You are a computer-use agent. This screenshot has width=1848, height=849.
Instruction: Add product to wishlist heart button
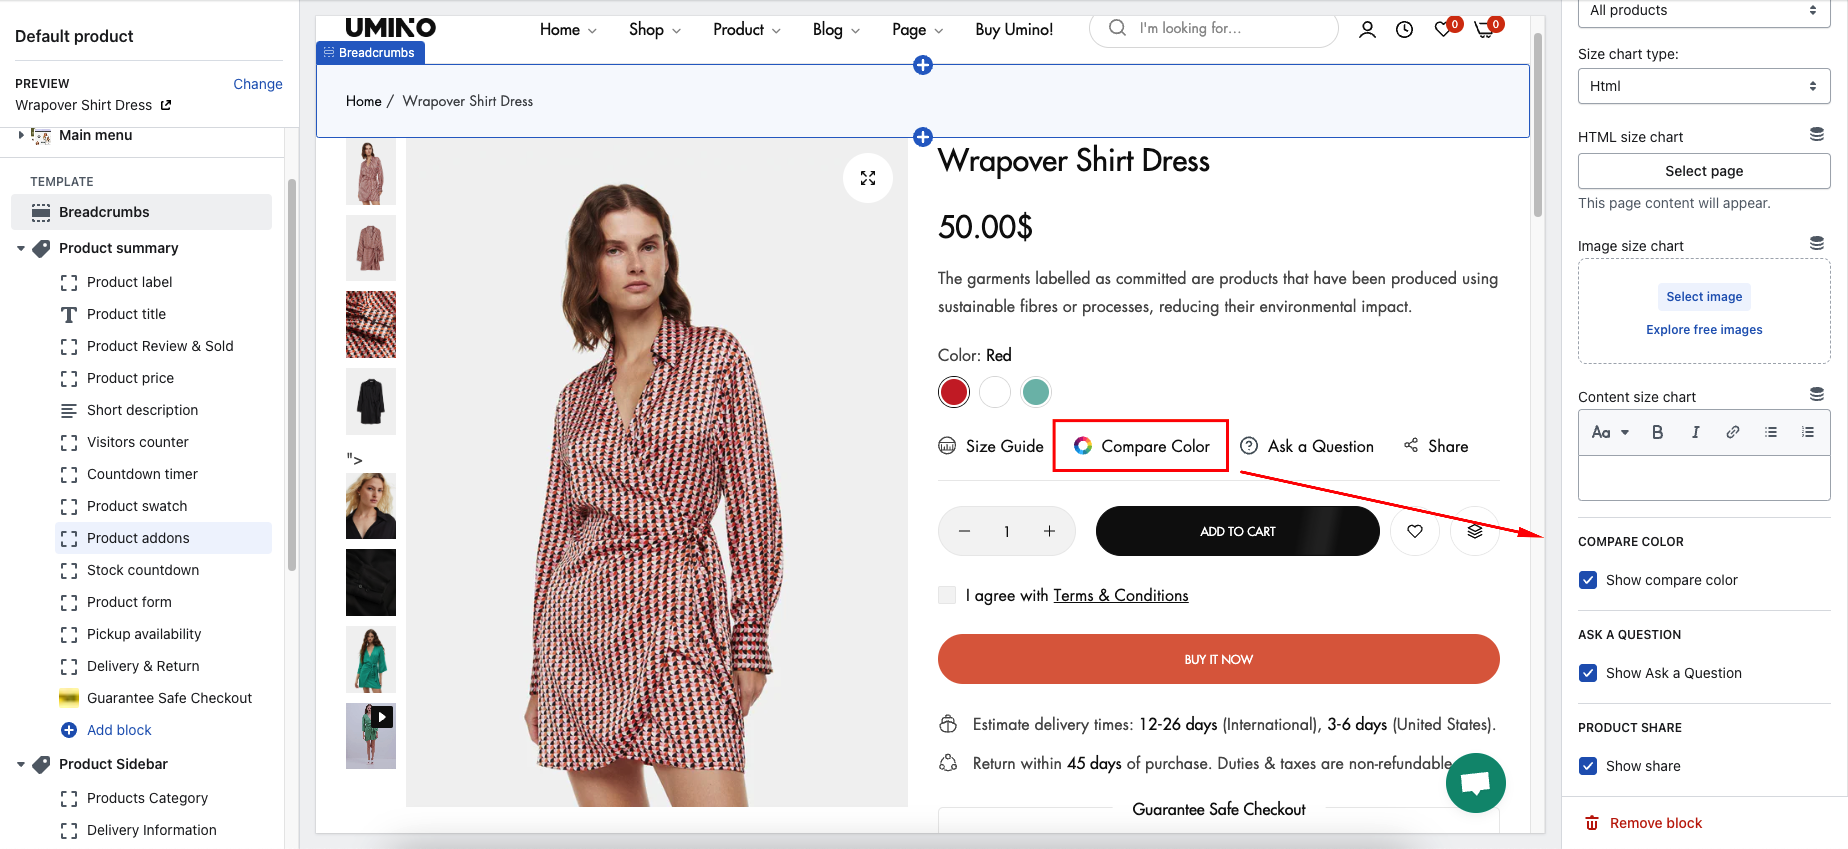(1415, 531)
